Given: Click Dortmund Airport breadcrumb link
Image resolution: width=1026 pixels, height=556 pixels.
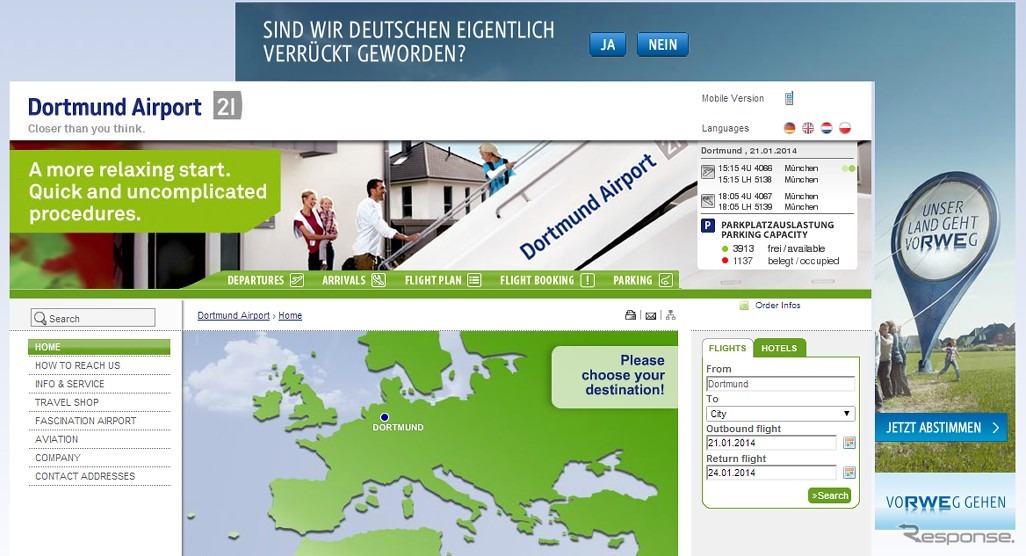Looking at the screenshot, I should pyautogui.click(x=234, y=315).
